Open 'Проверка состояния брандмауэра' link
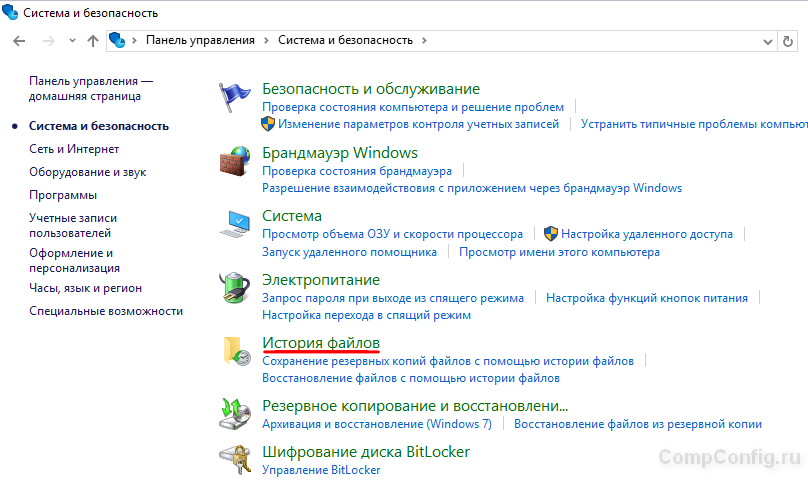 [356, 171]
